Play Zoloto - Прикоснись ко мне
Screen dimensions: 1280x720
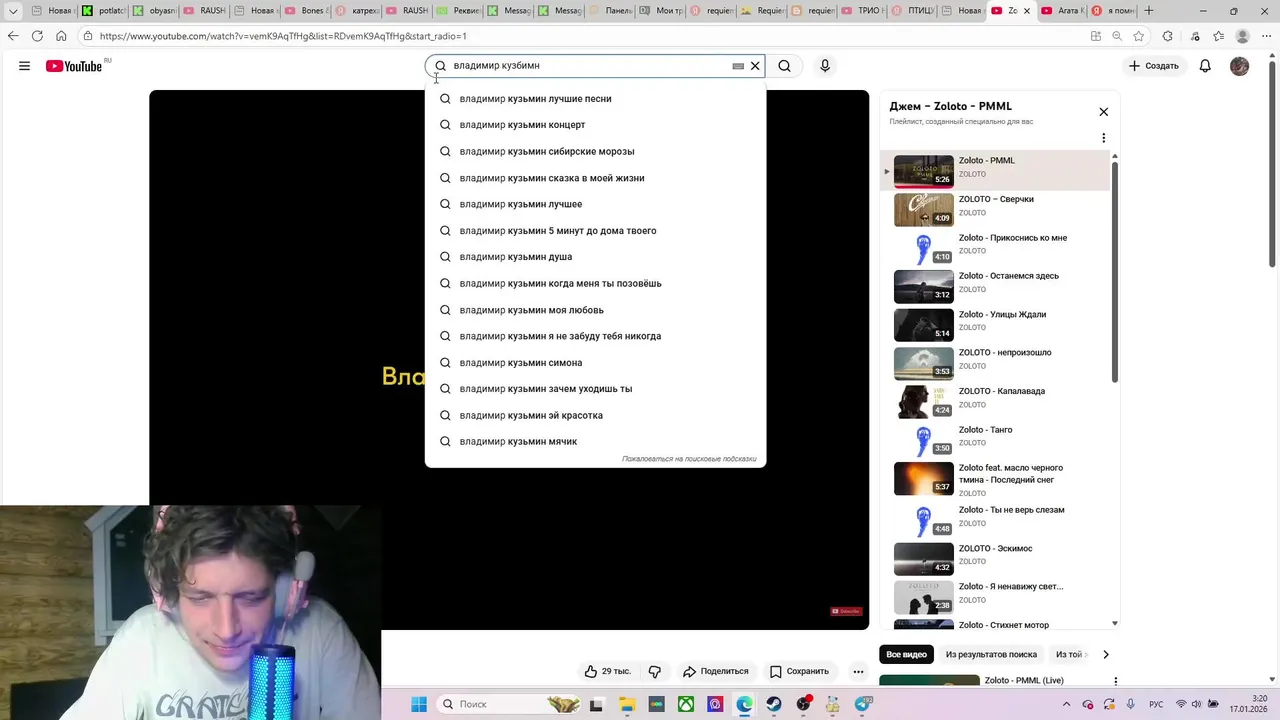pyautogui.click(x=995, y=248)
